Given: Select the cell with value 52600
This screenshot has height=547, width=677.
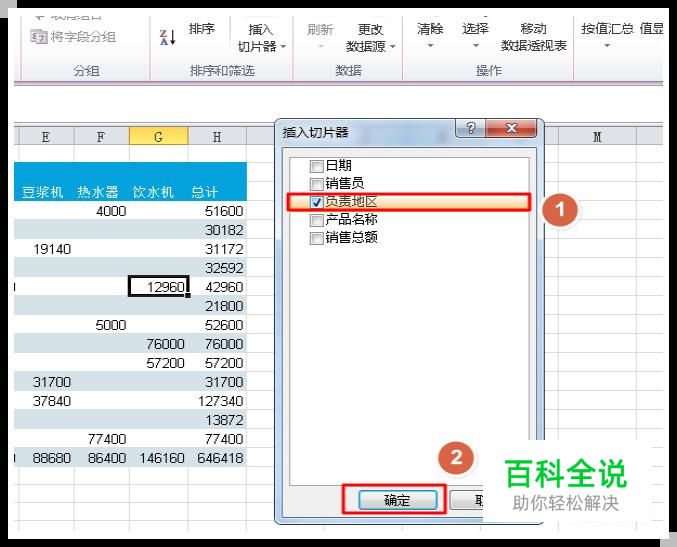Looking at the screenshot, I should click(x=217, y=325).
